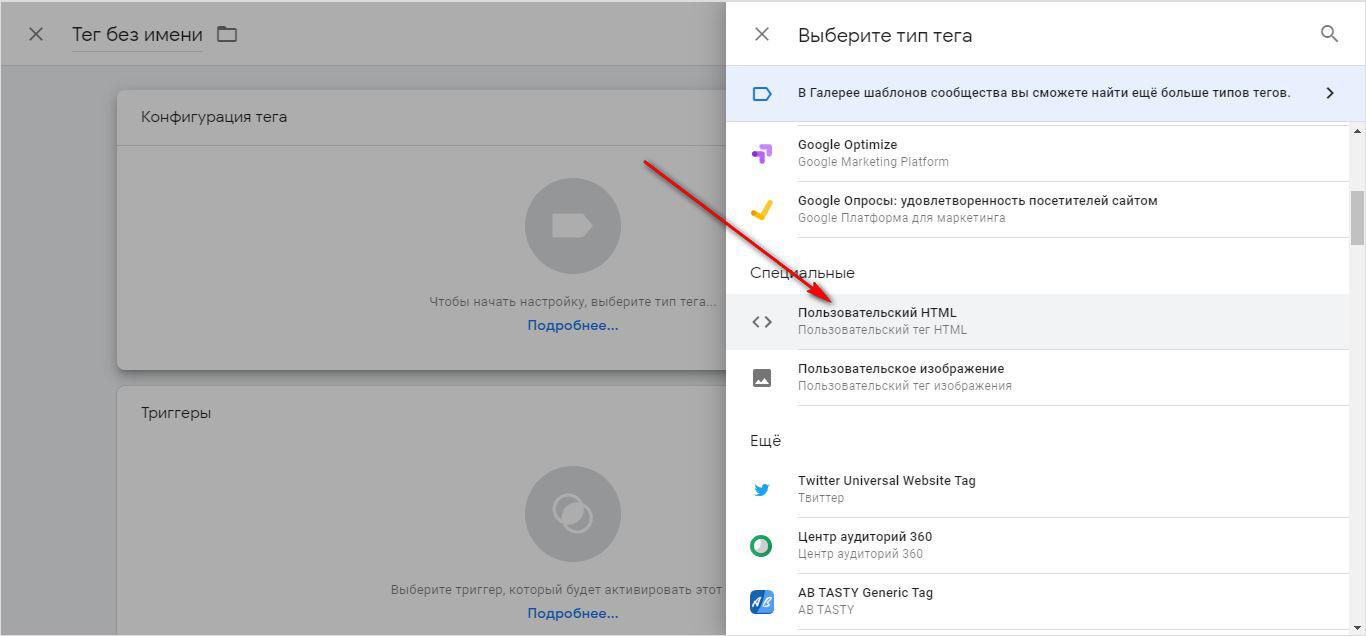Click the Google Опросы yellow checkmark icon
The width and height of the screenshot is (1366, 636).
[761, 210]
